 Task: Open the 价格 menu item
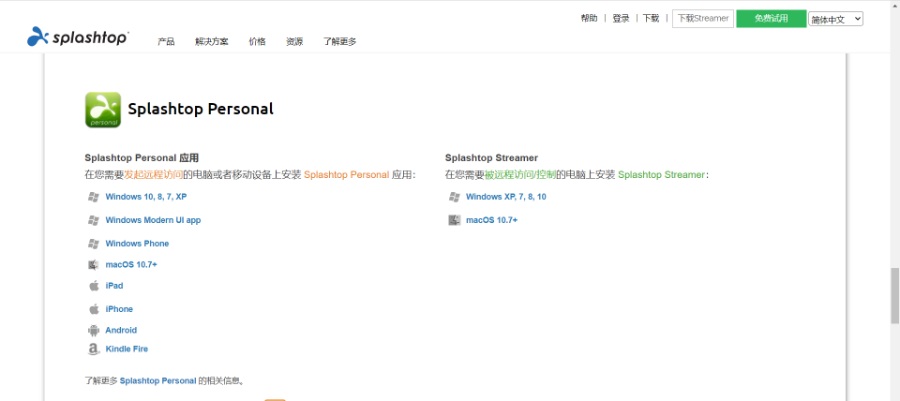pos(257,41)
